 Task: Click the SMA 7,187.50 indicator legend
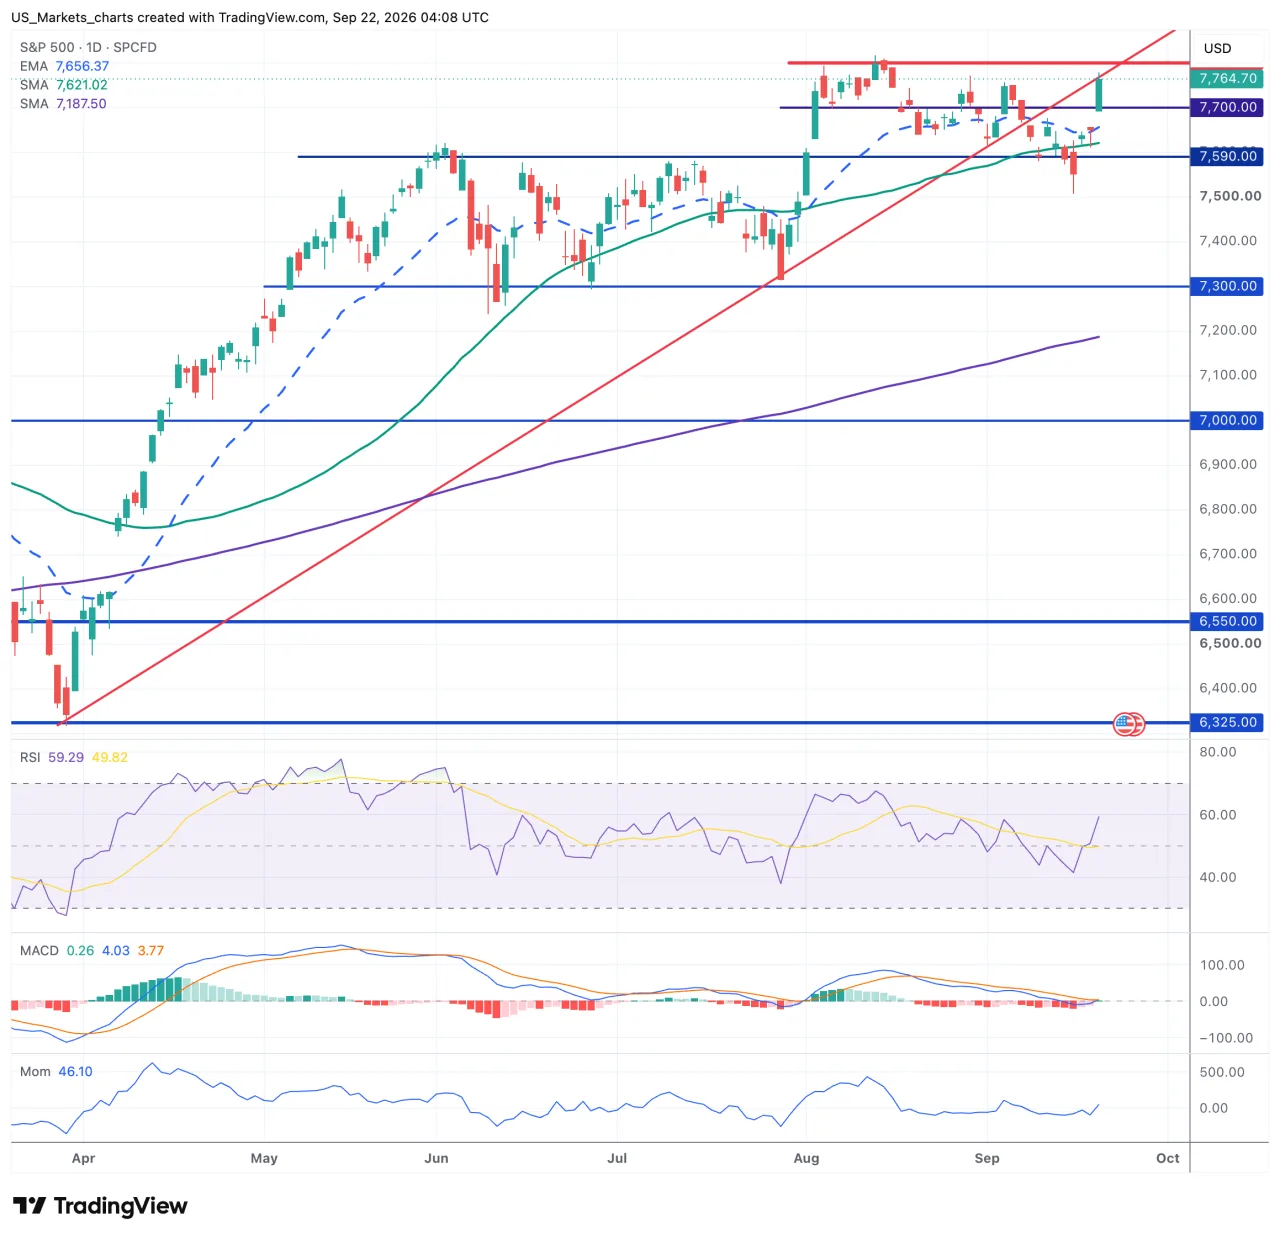[x=63, y=104]
